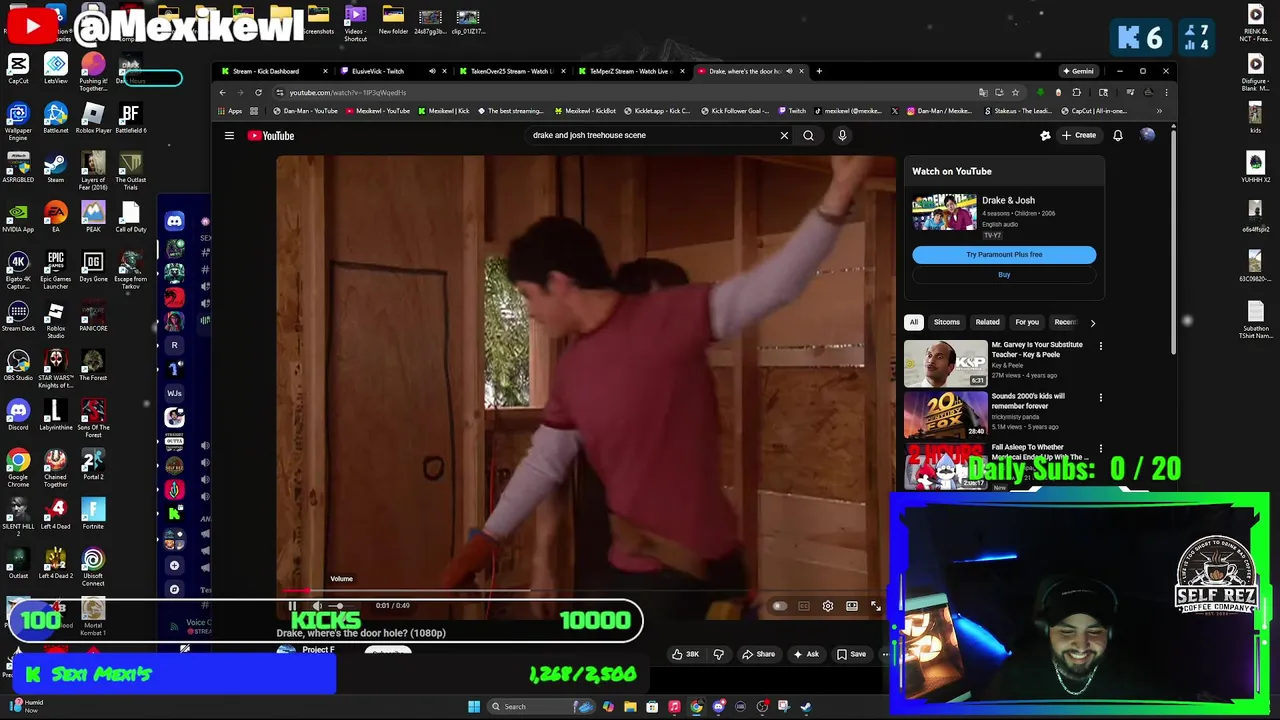Screen dimensions: 1280x720
Task: Click the Ask button below the video
Action: 806,654
